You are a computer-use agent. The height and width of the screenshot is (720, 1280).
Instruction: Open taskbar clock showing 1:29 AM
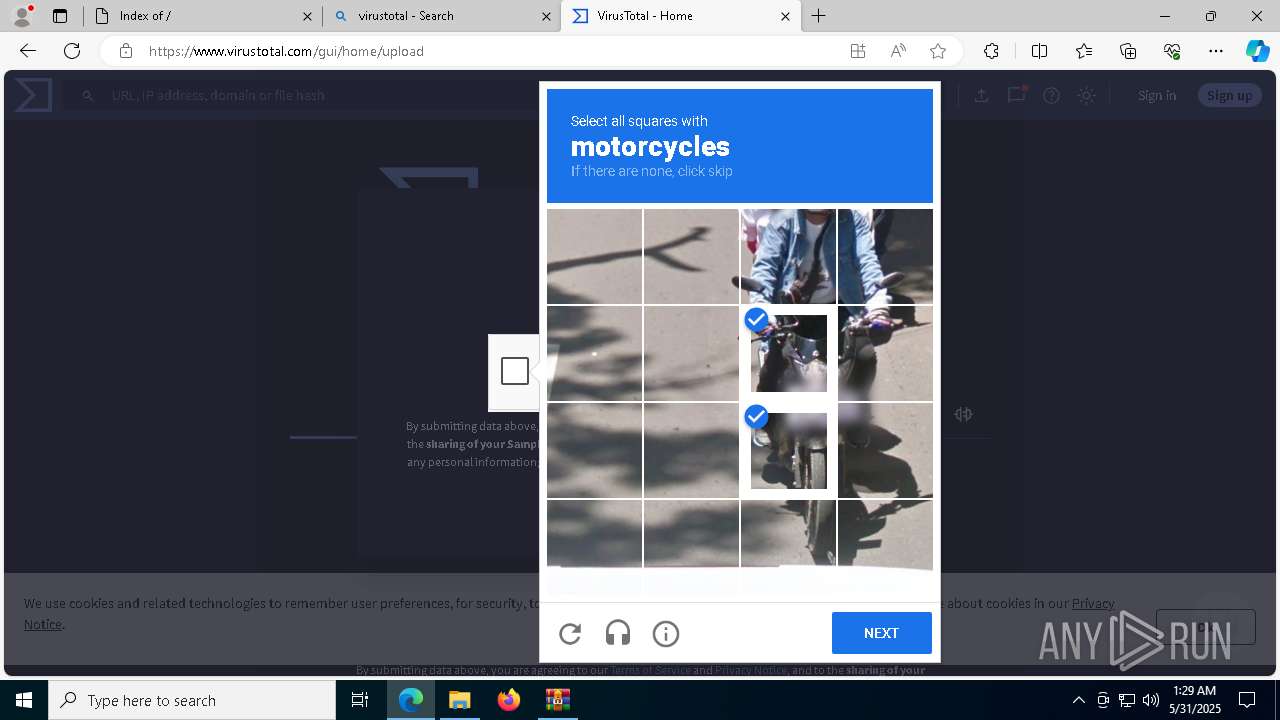coord(1194,700)
